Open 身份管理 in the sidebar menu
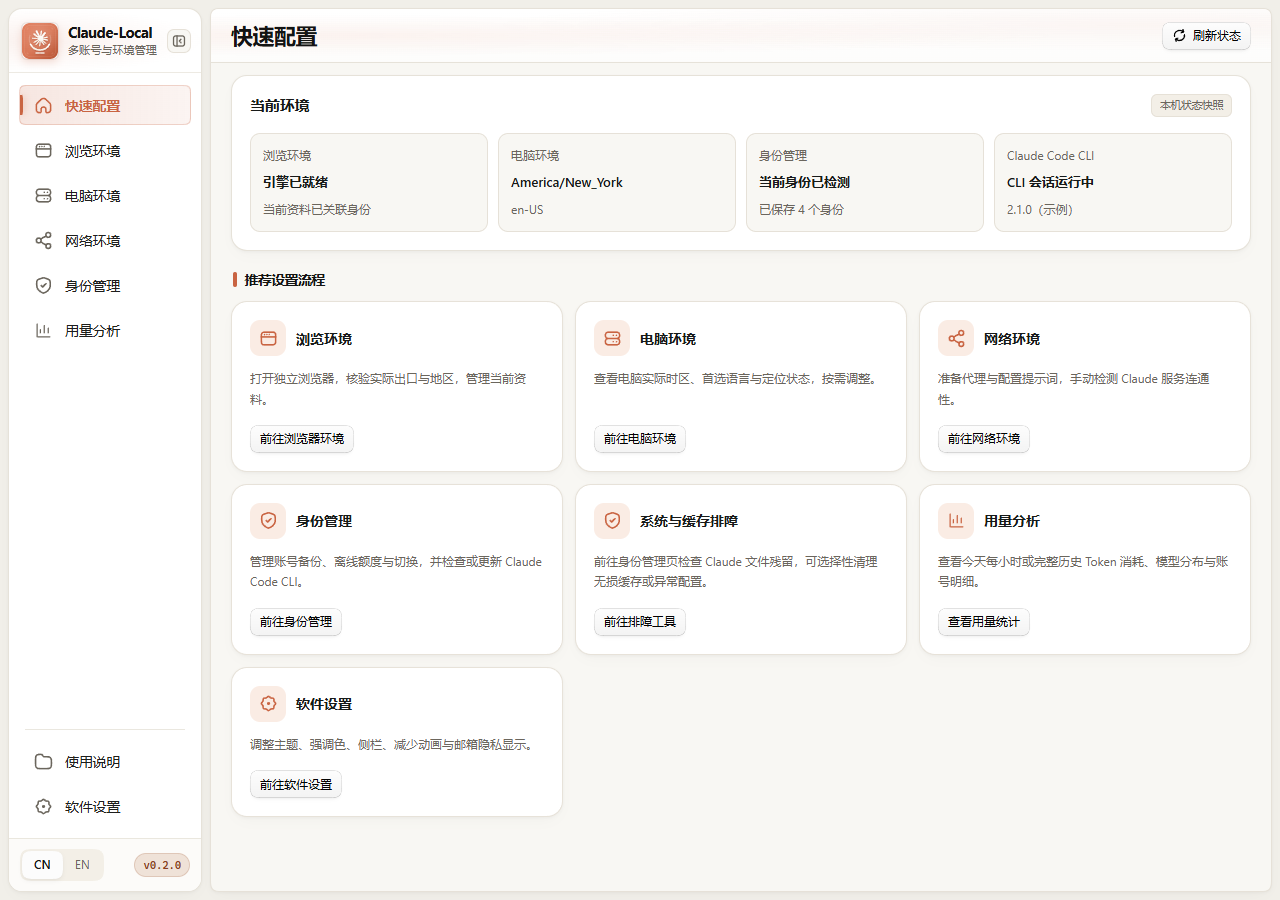1280x900 pixels. click(105, 286)
